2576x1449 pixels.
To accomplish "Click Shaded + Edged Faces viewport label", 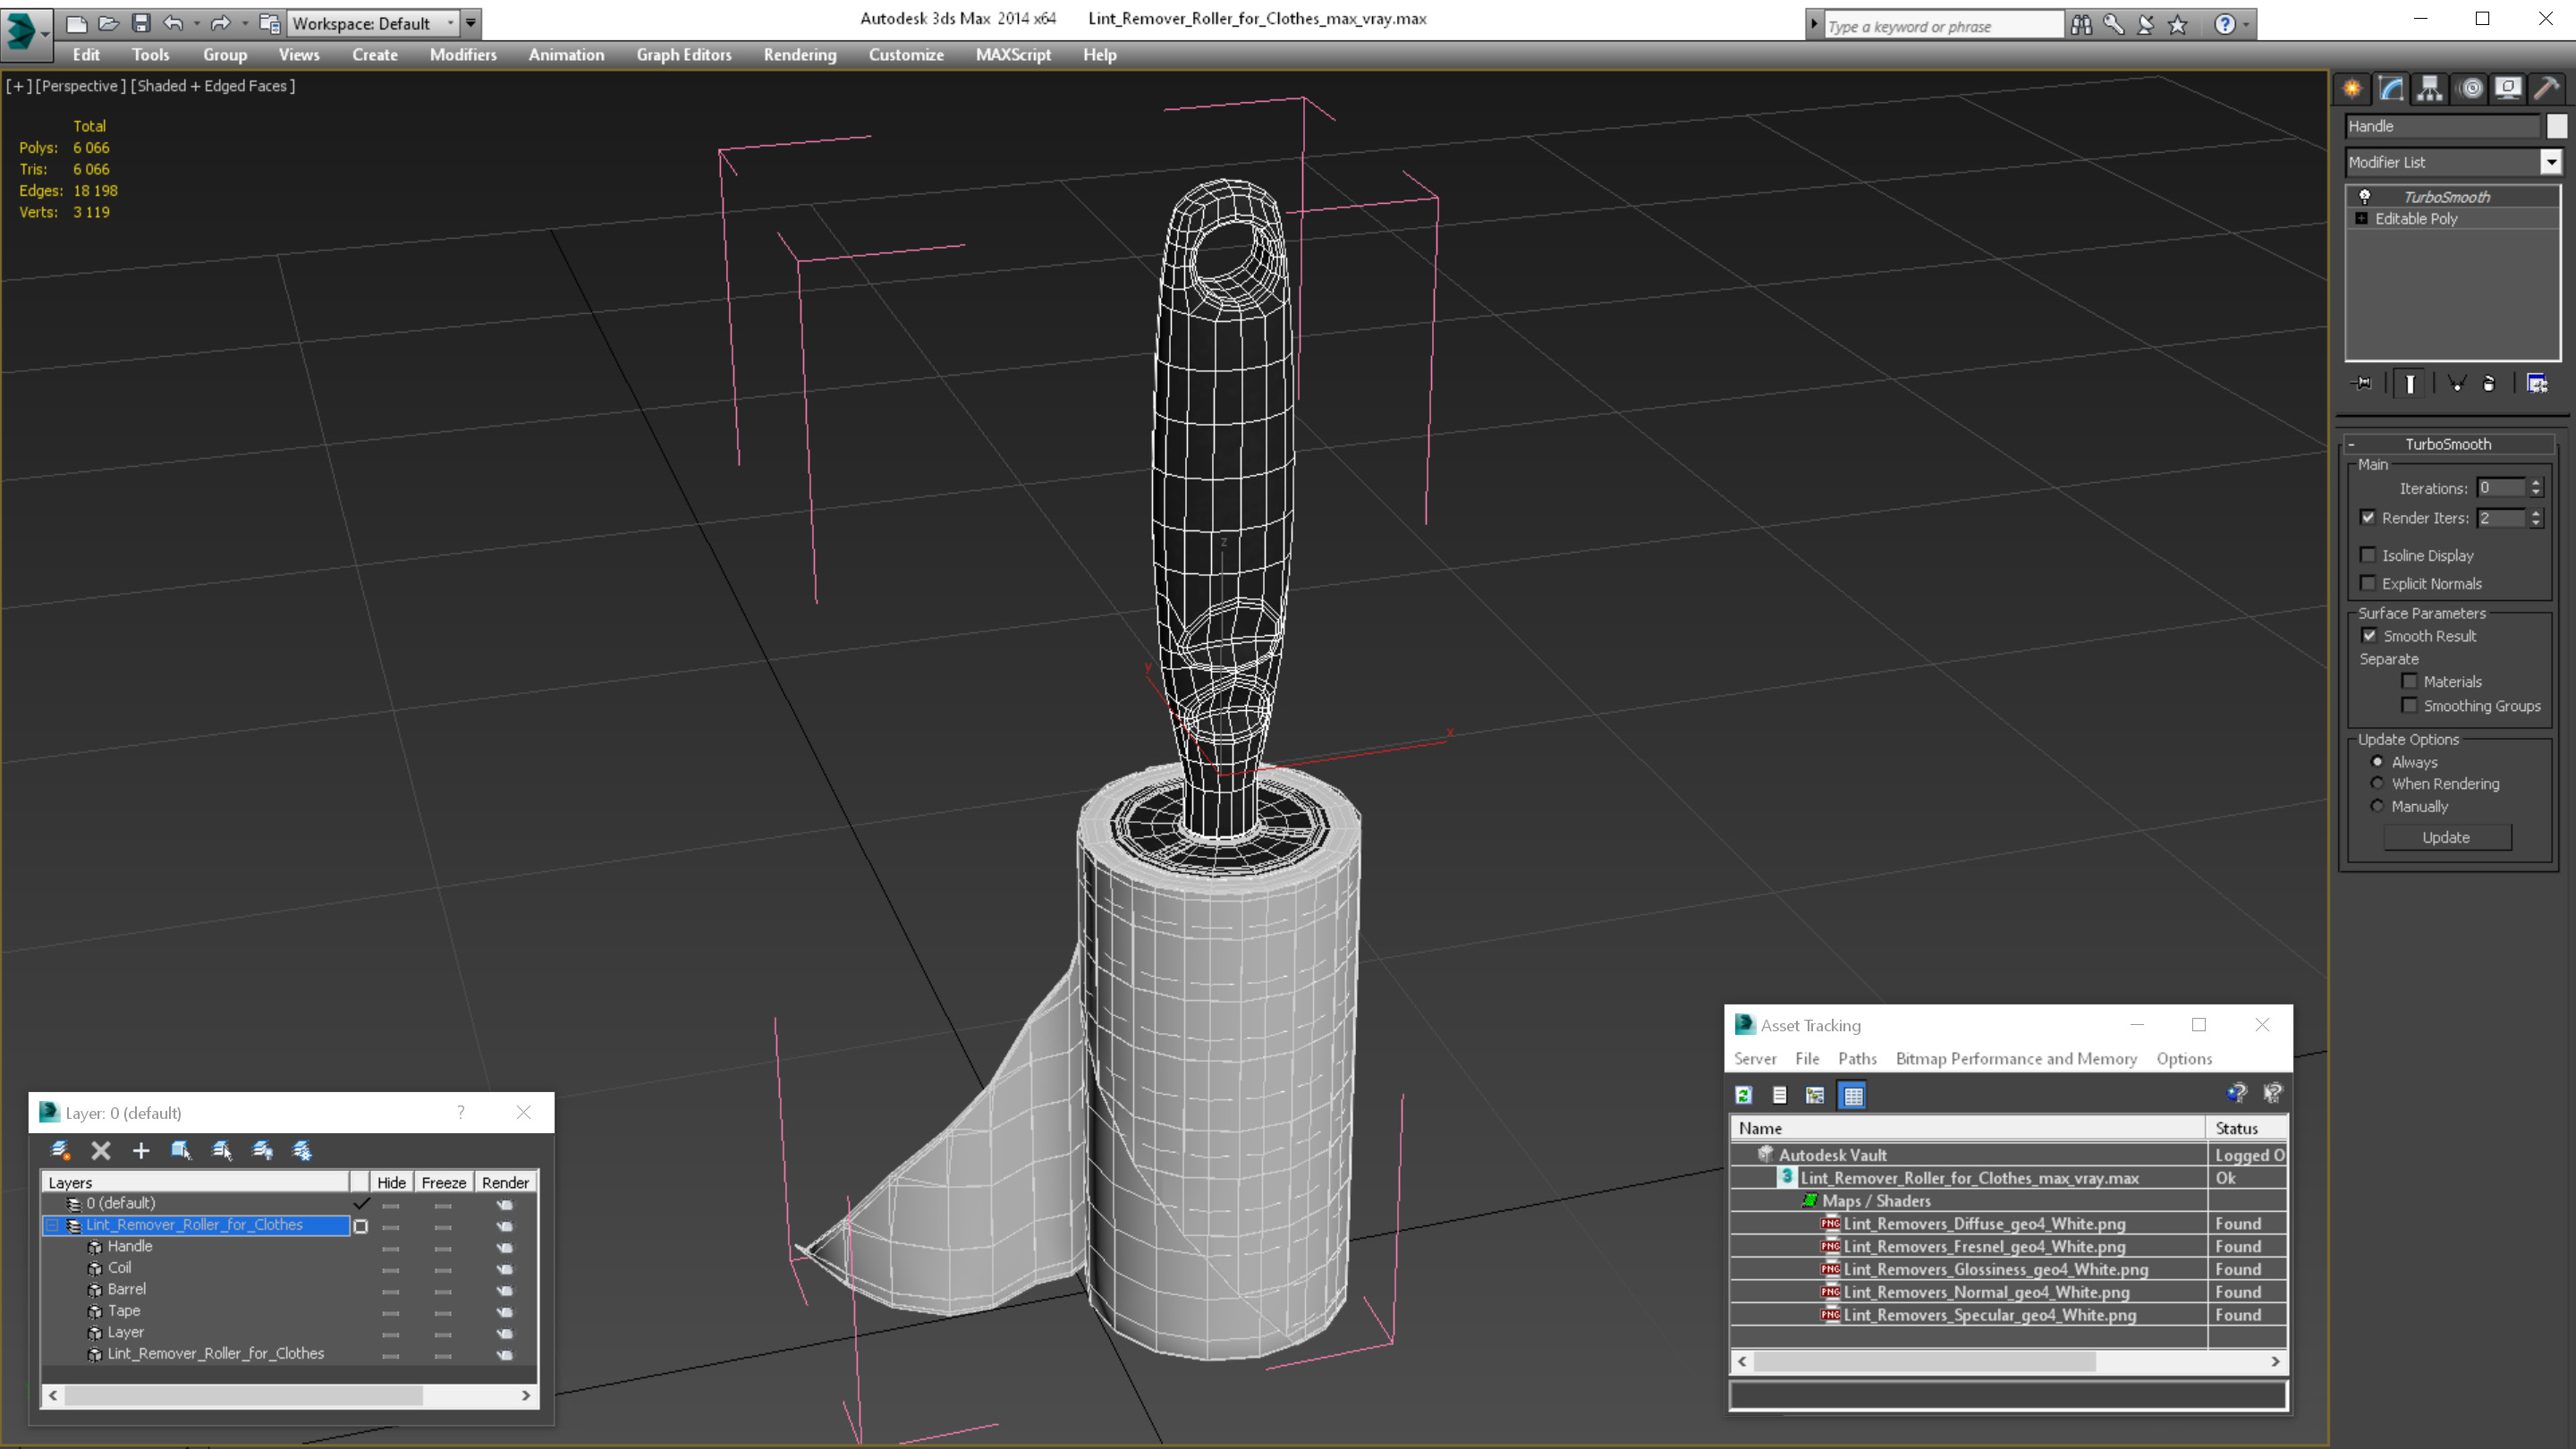I will click(x=213, y=86).
